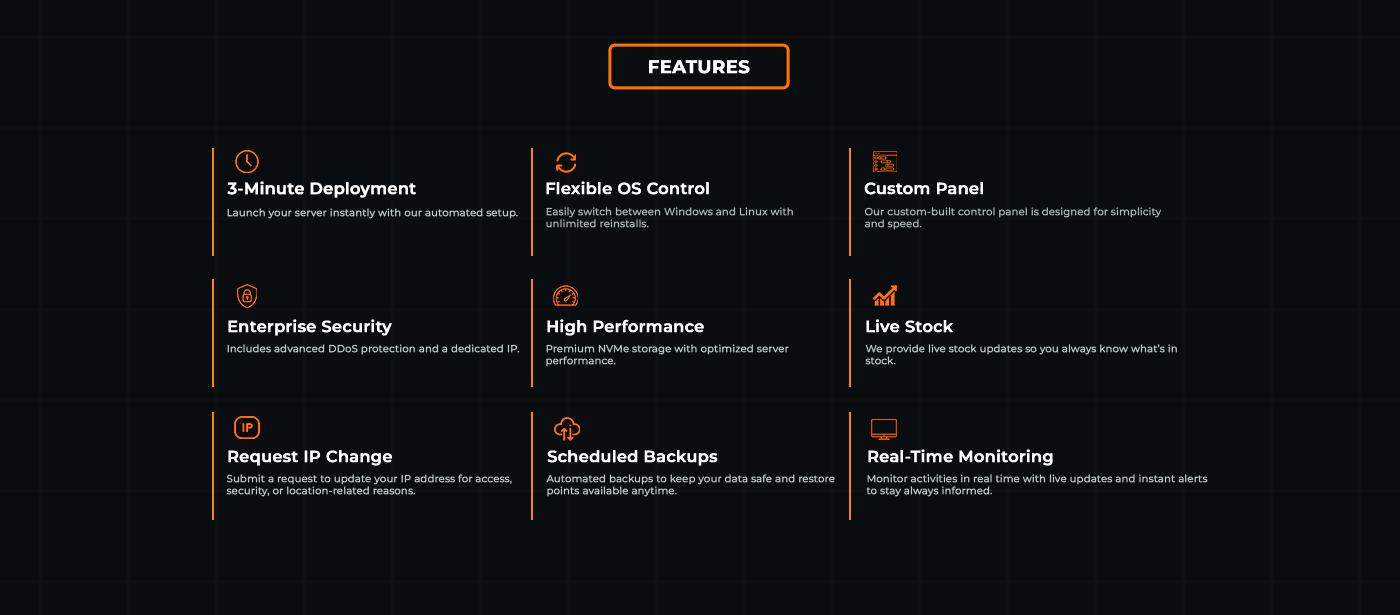Image resolution: width=1400 pixels, height=615 pixels.
Task: Click the speedometer High Performance icon
Action: pos(566,296)
